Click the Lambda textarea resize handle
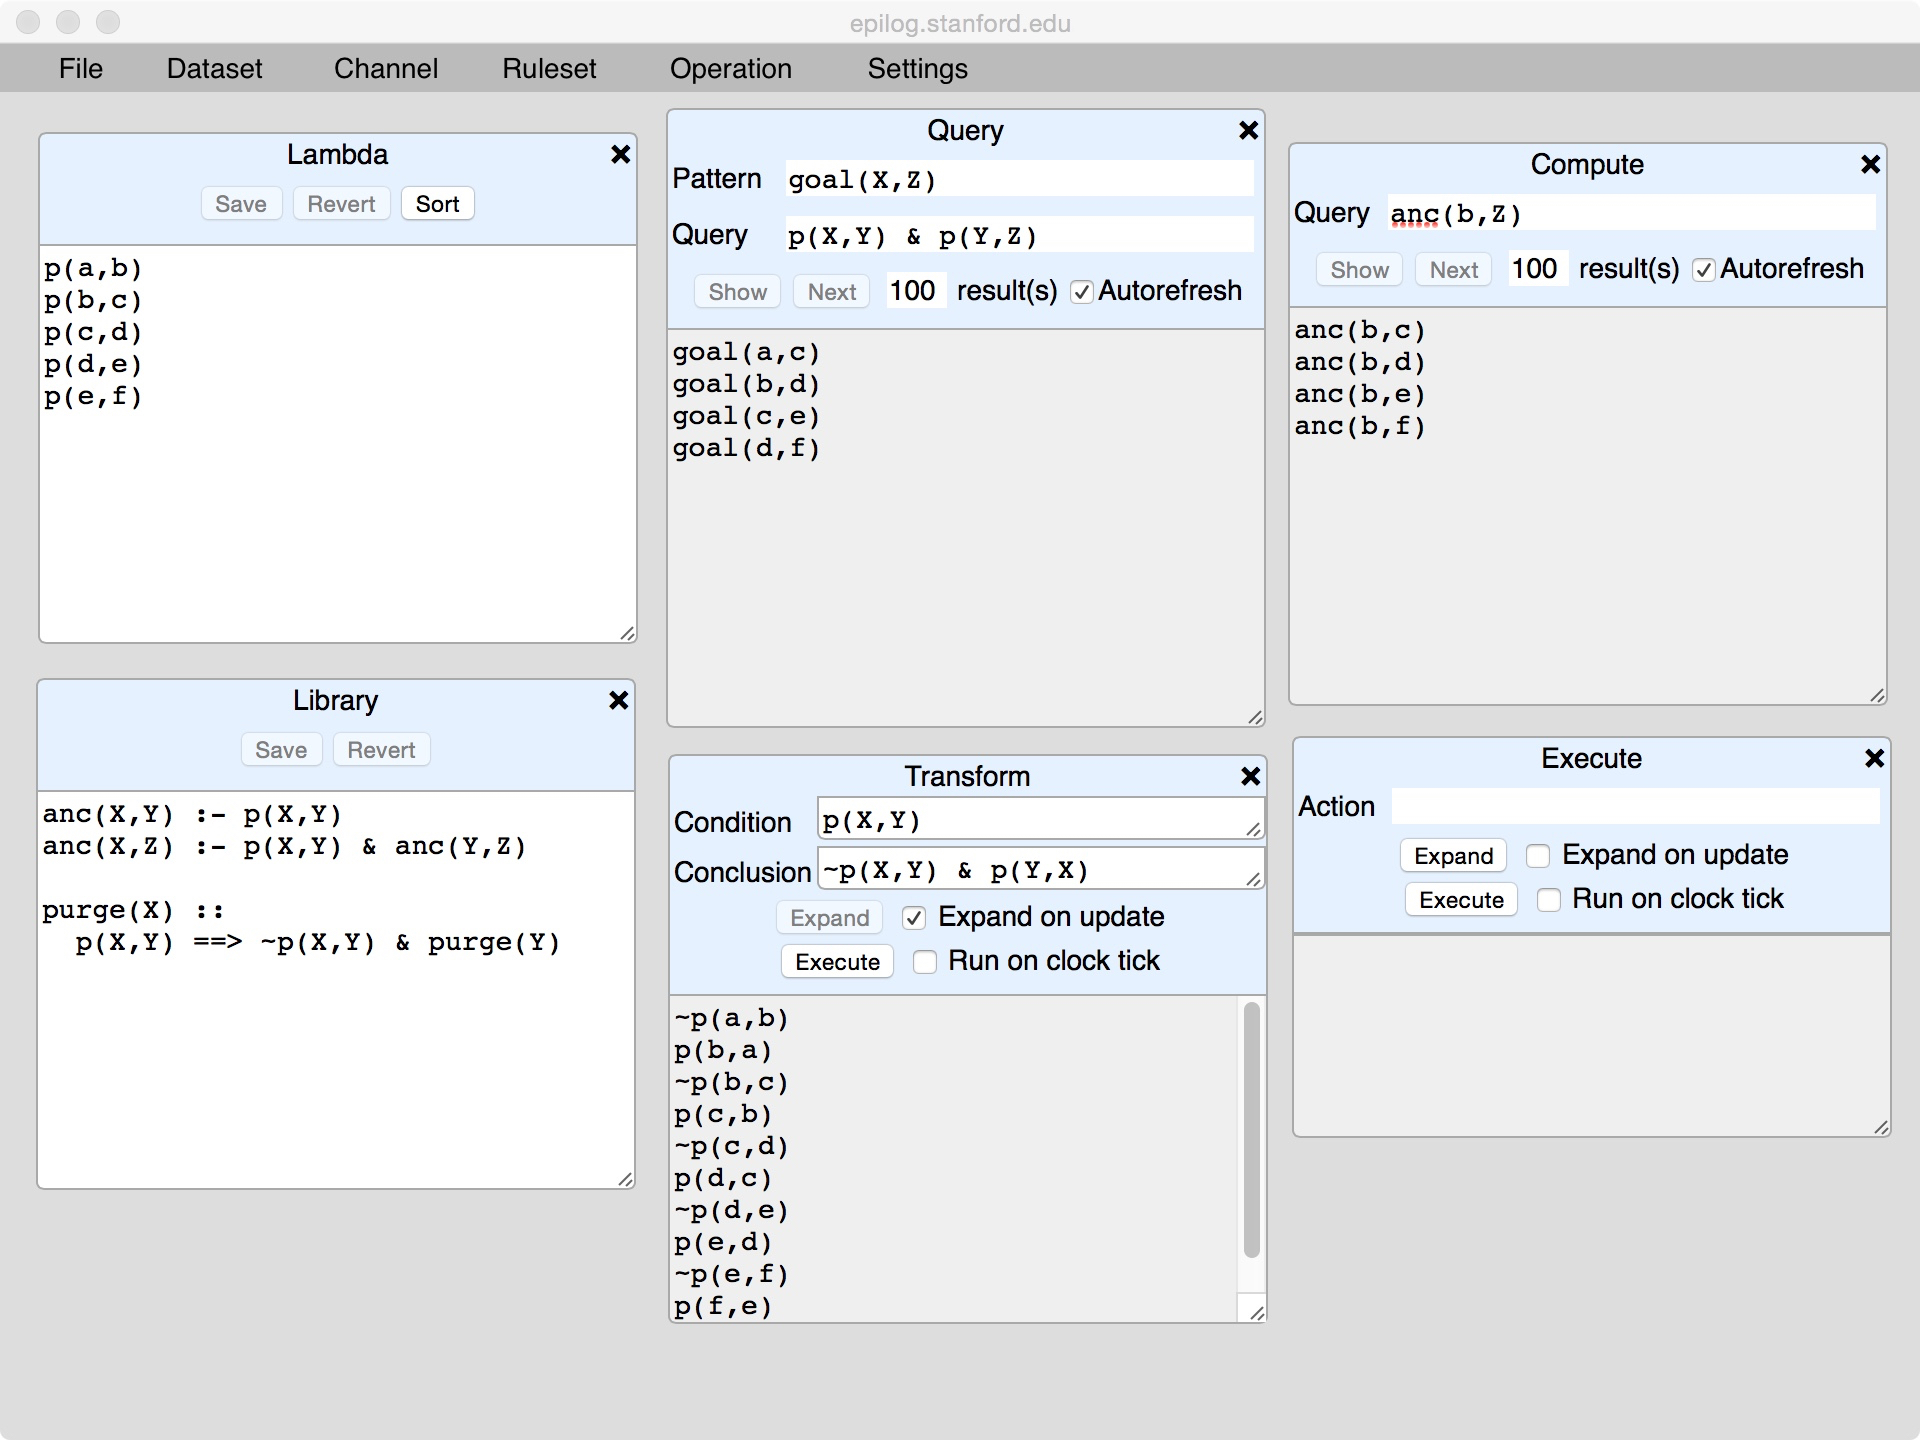1920x1440 pixels. 627,633
